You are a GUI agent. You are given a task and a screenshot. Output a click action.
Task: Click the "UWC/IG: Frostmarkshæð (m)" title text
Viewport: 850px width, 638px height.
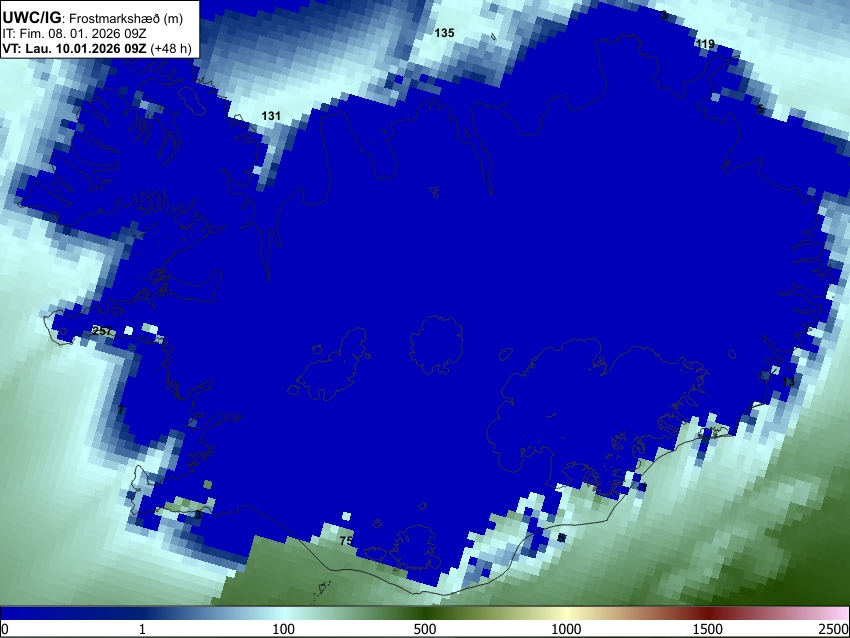[93, 17]
